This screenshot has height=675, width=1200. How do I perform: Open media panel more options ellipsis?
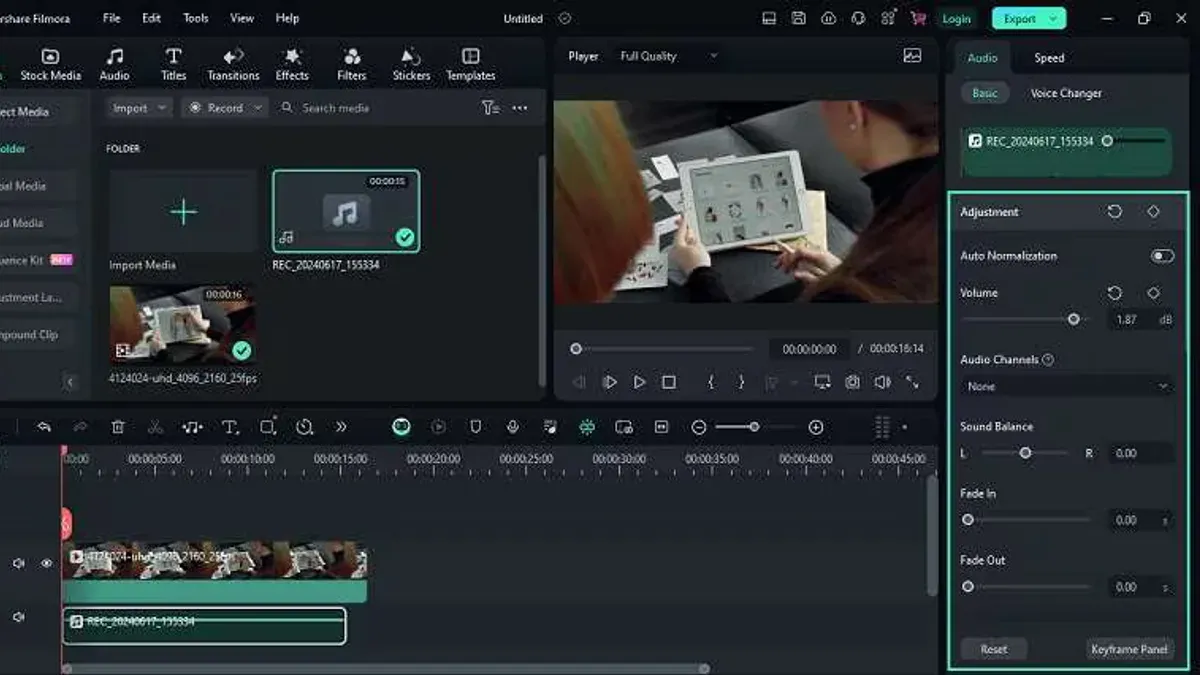(520, 108)
